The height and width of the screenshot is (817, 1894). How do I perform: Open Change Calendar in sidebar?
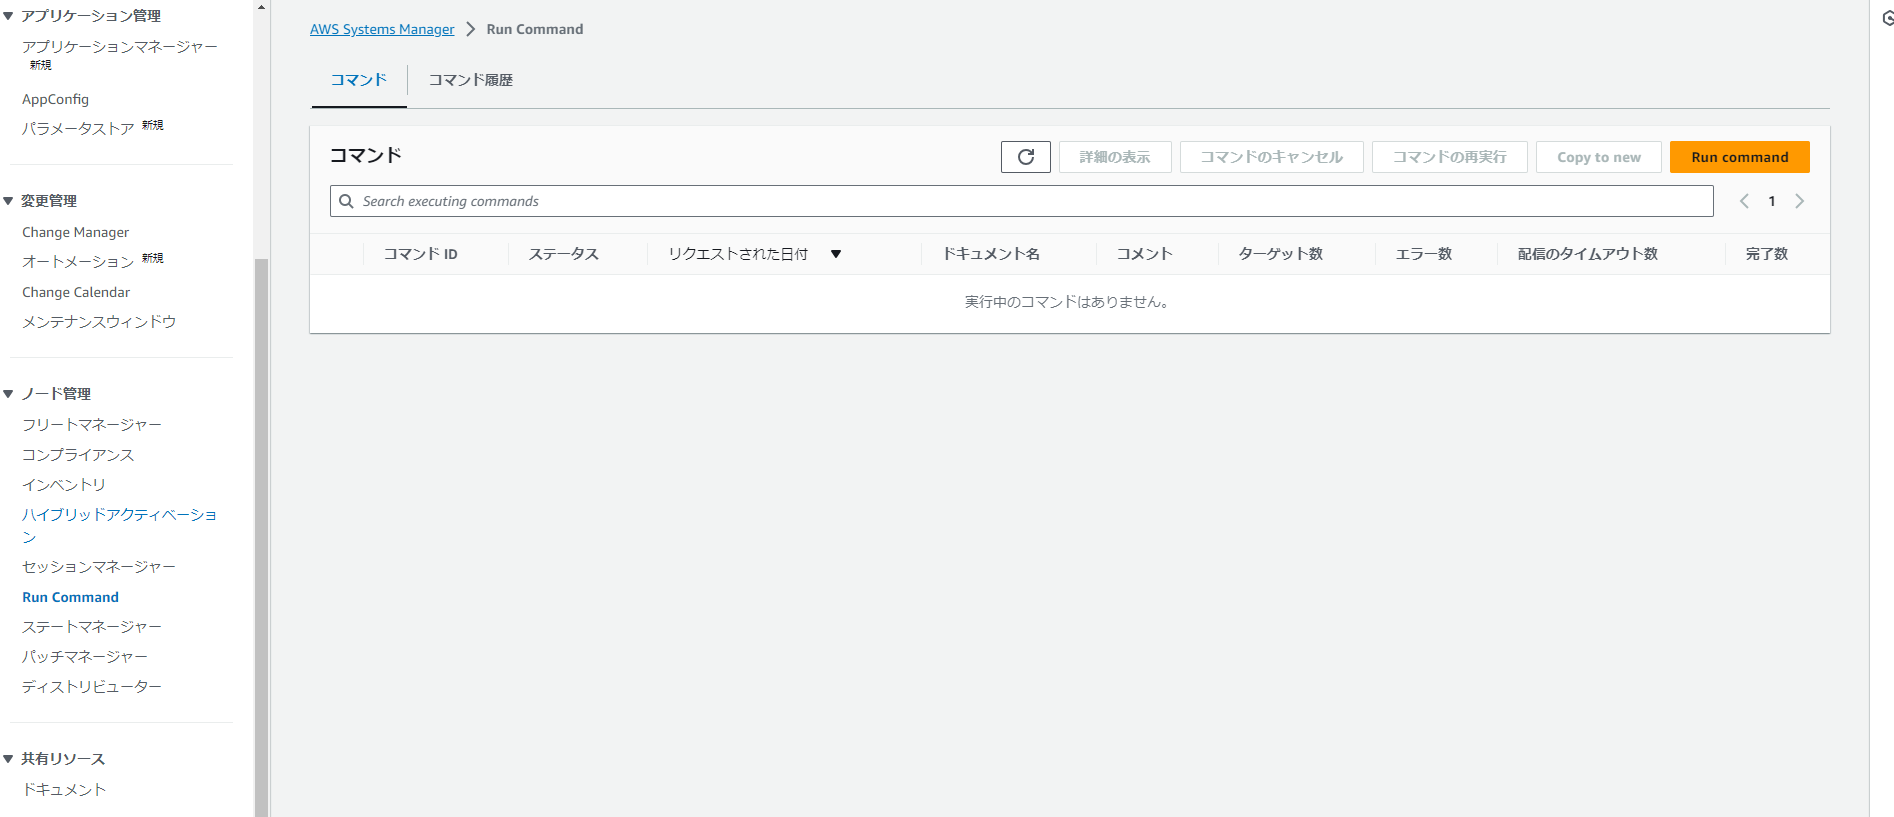pos(76,292)
